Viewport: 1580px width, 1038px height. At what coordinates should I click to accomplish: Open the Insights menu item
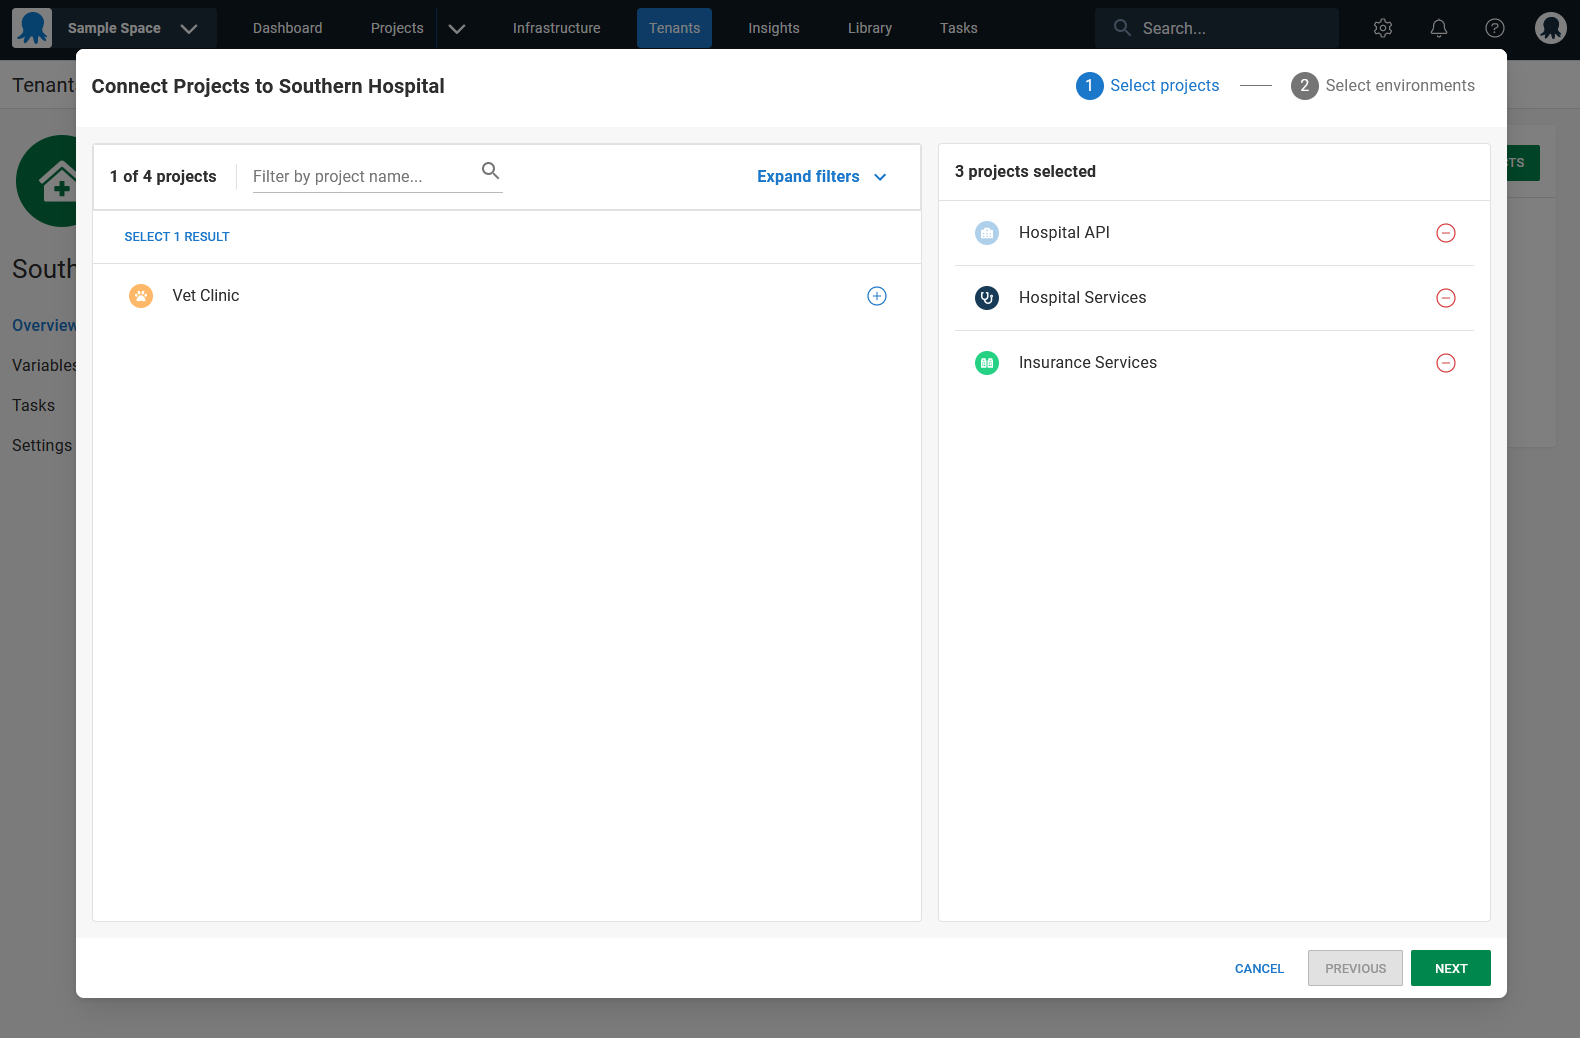[x=773, y=28]
